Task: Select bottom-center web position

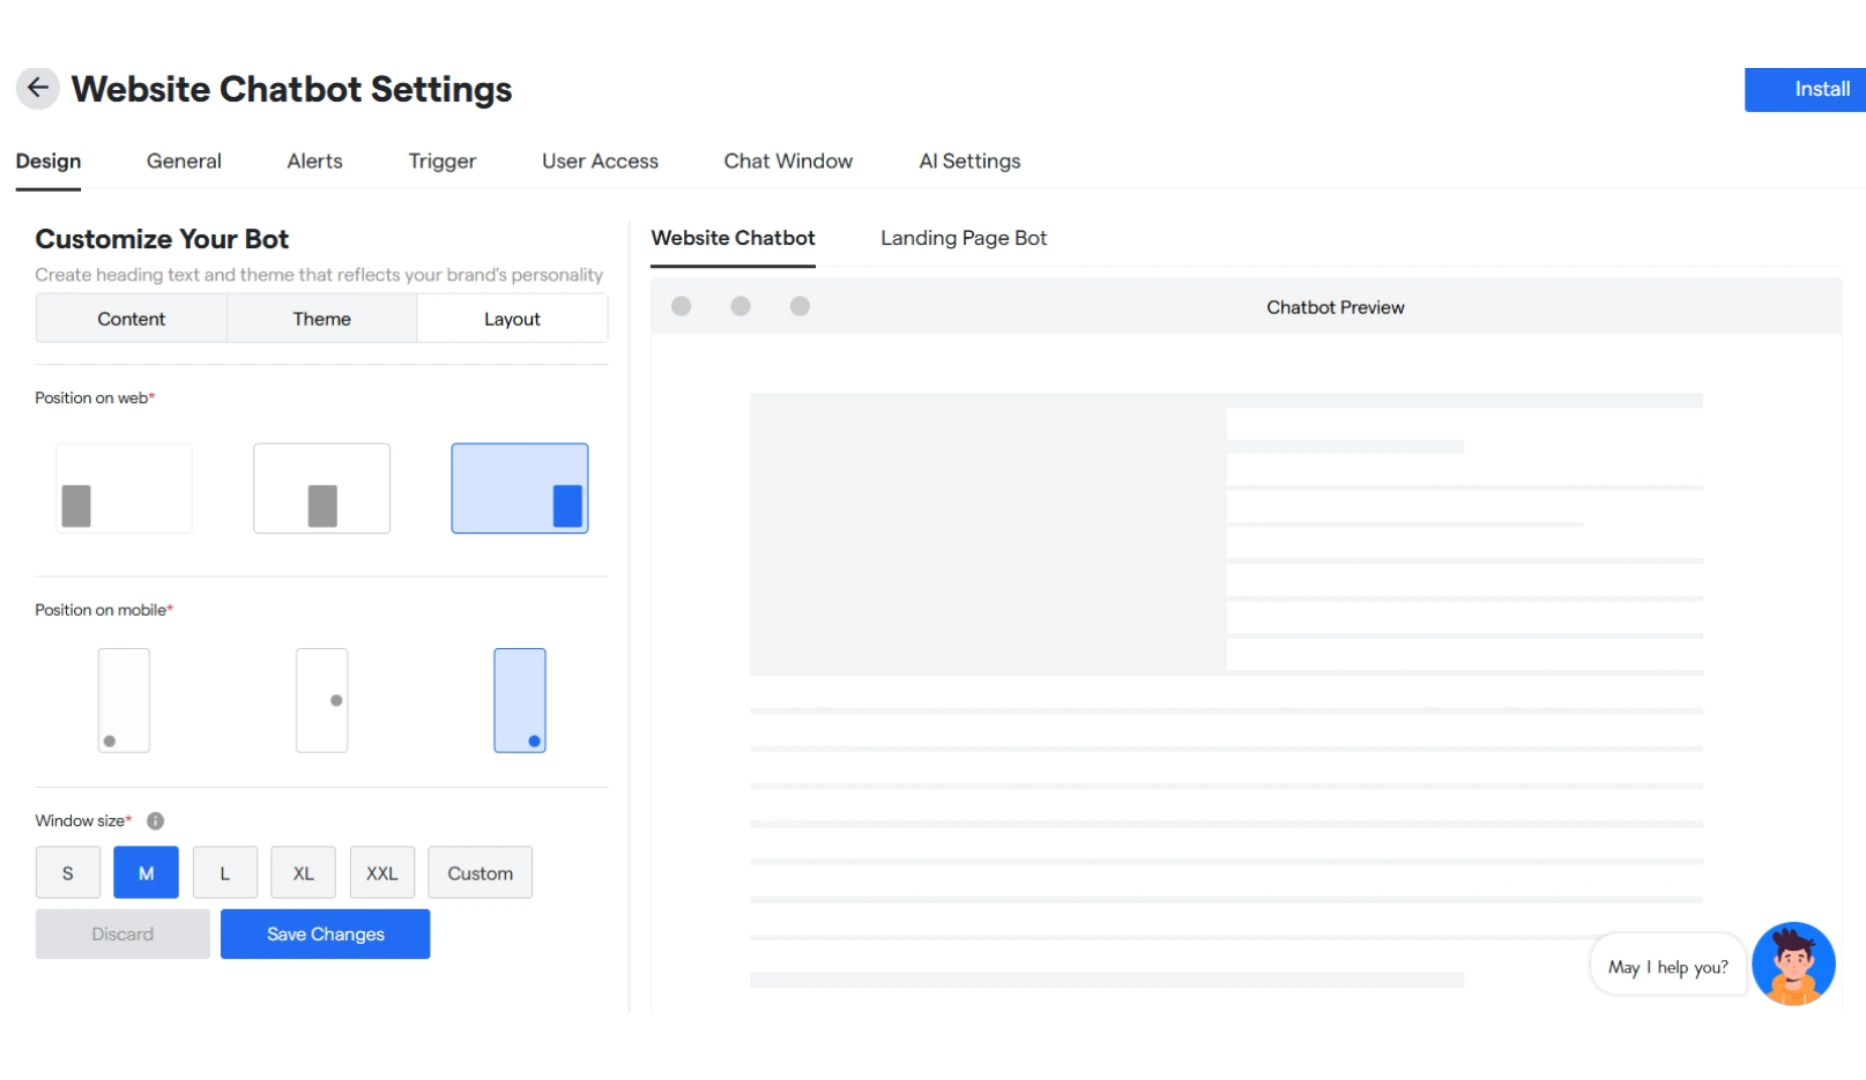Action: coord(322,488)
